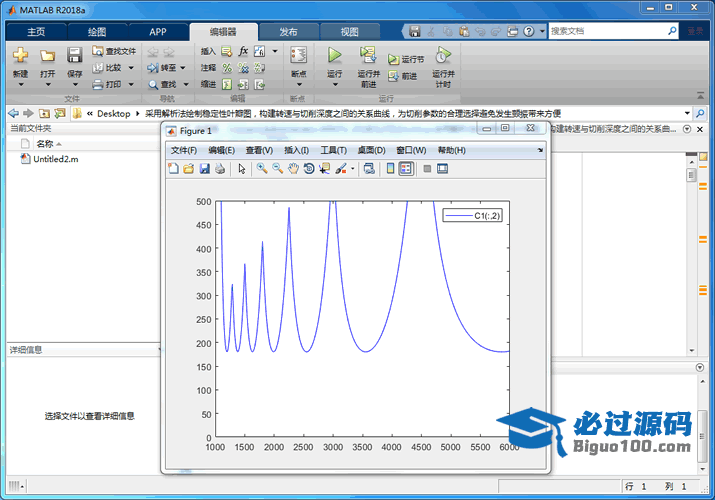Click the Zoom Out tool in Figure toolbar
Screen dimensions: 715x500
coord(277,169)
